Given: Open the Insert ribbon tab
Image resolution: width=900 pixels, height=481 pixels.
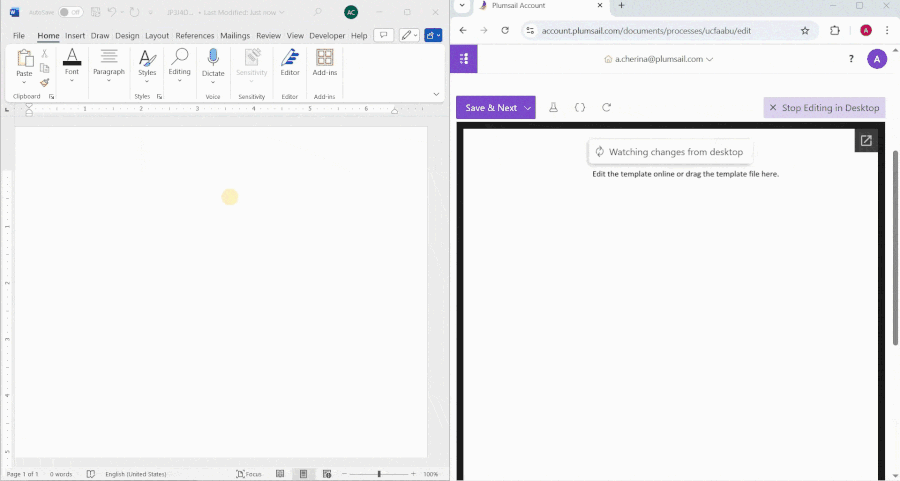Looking at the screenshot, I should tap(75, 35).
